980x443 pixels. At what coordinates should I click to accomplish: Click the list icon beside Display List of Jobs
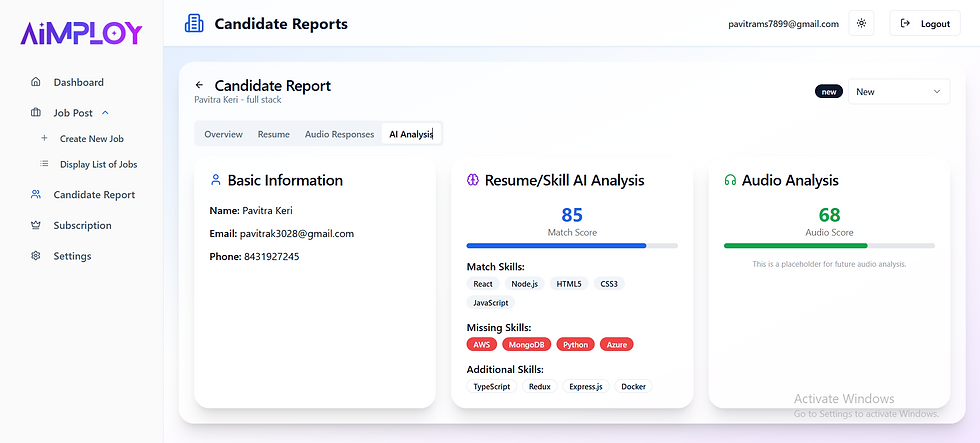[x=44, y=164]
